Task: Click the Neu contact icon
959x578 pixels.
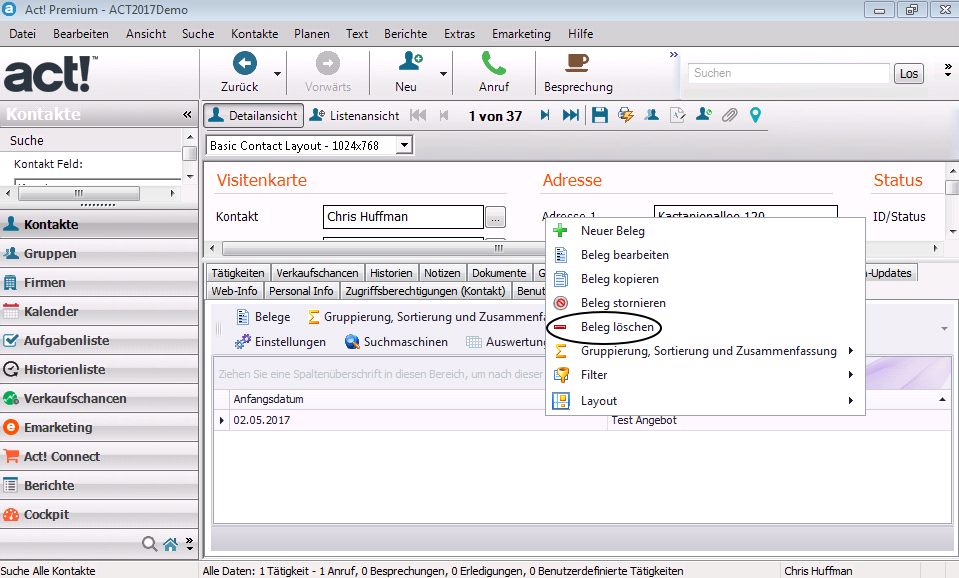Action: point(410,62)
